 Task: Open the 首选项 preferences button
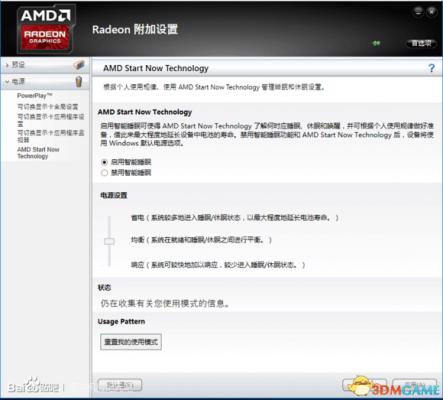tap(421, 43)
